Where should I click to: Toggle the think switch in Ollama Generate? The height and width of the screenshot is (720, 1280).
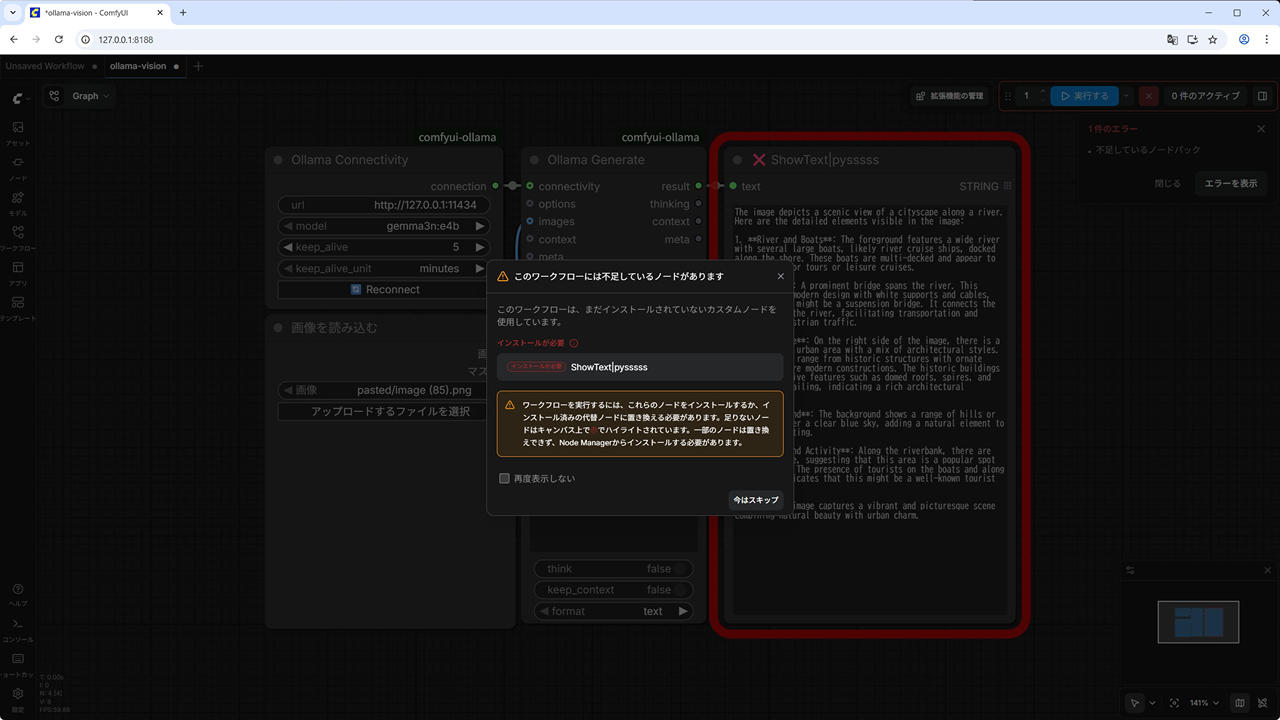(x=680, y=569)
